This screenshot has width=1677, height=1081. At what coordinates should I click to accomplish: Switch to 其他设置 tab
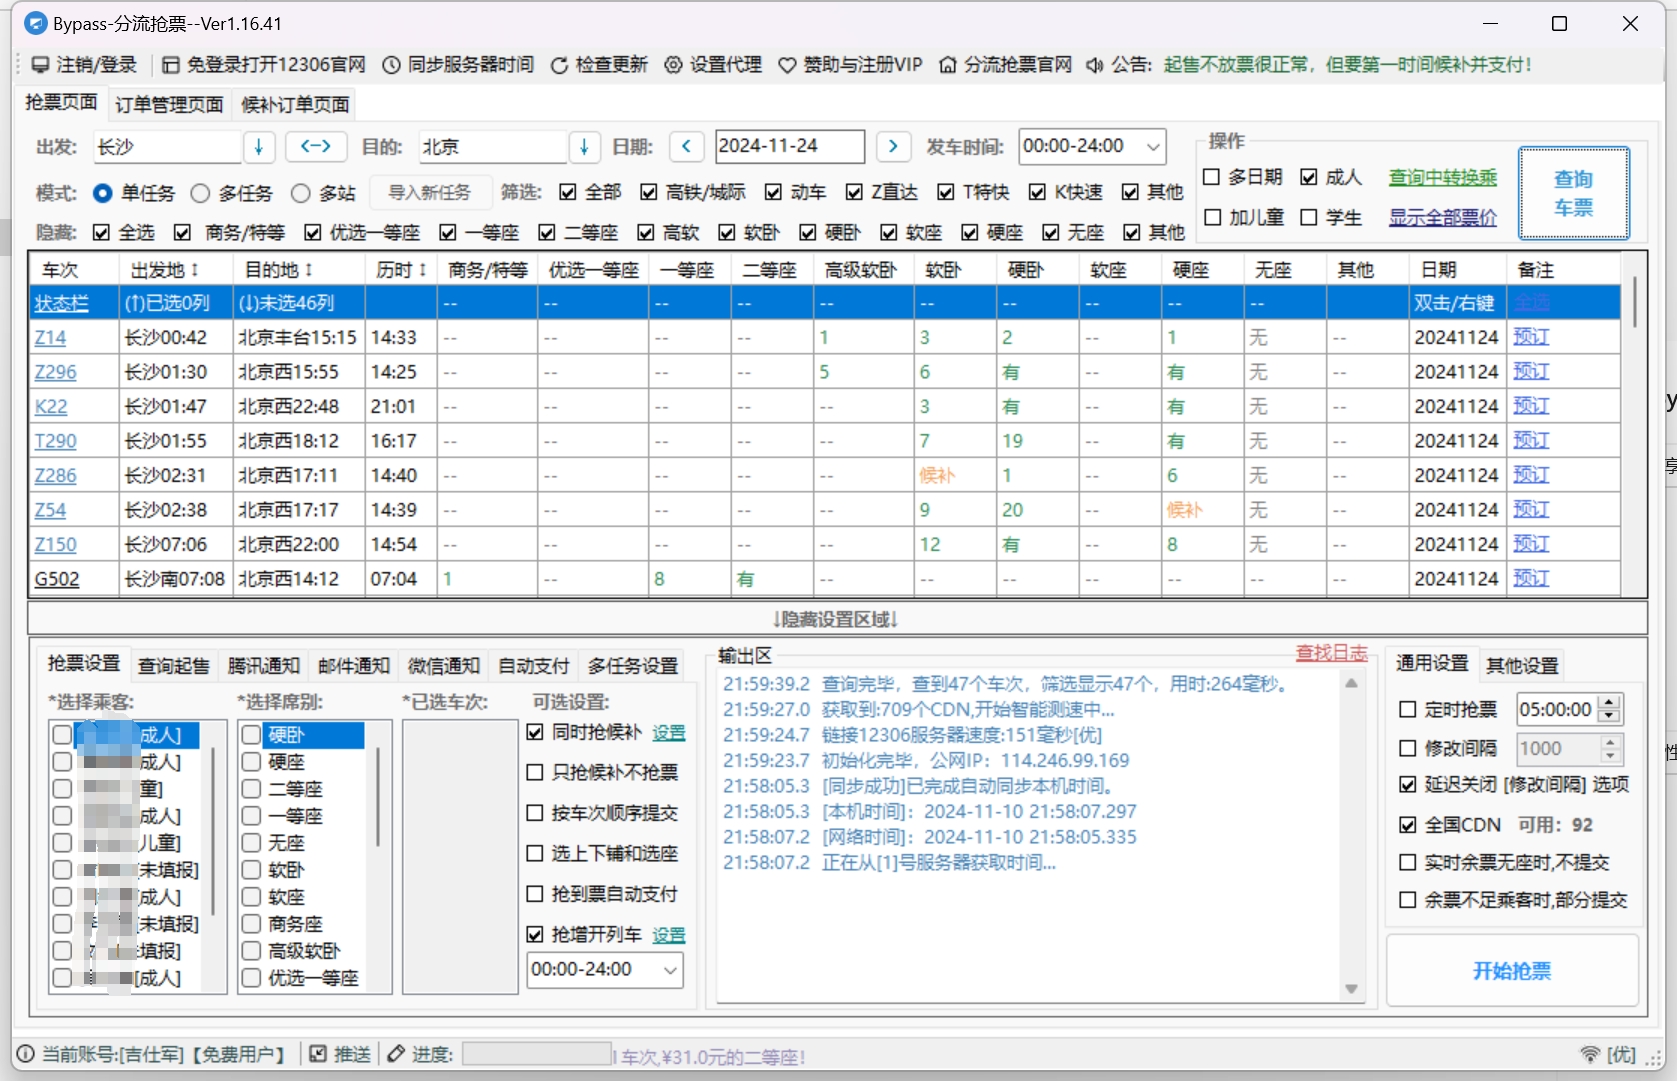tap(1522, 666)
